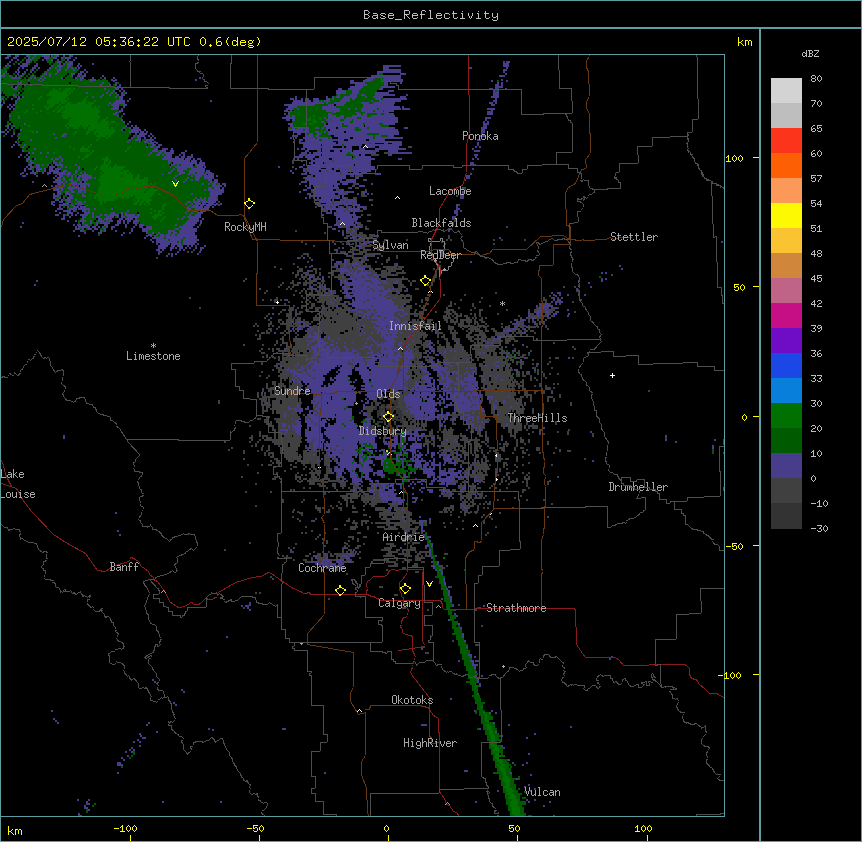The image size is (862, 842).
Task: Click the Sylvan label on the map
Action: [390, 245]
